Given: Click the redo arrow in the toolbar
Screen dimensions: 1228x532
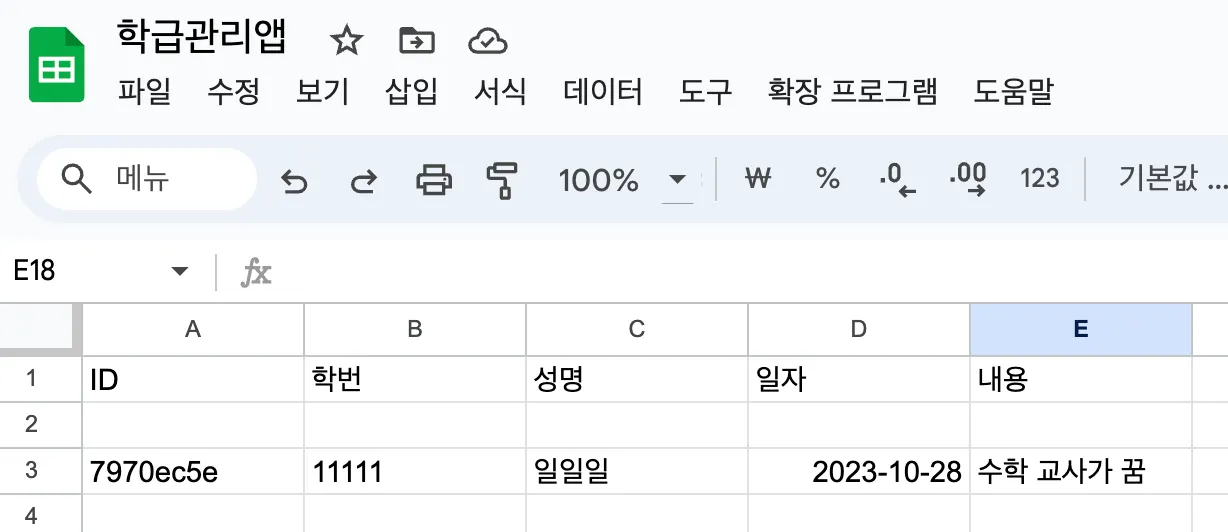Looking at the screenshot, I should pos(363,181).
